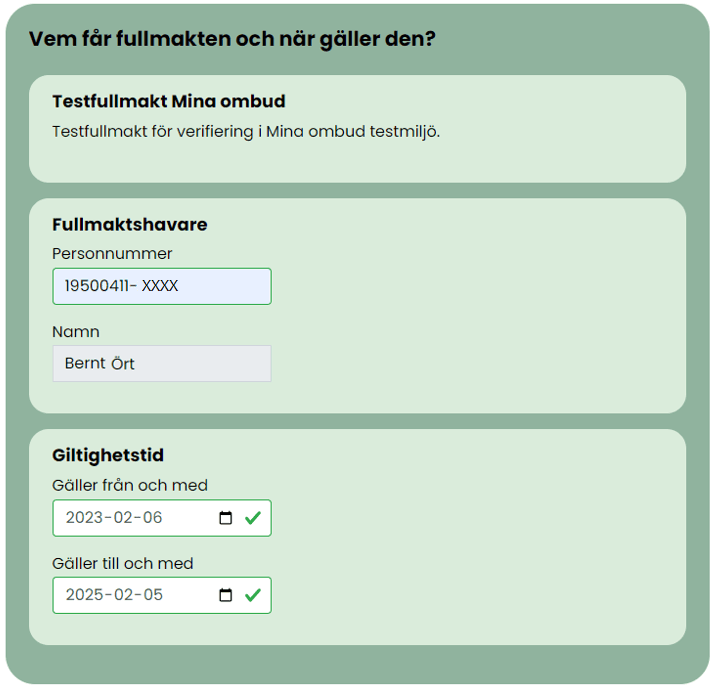Viewport: 714px width, 687px height.
Task: Select the day segment of end date
Action: [x=151, y=595]
